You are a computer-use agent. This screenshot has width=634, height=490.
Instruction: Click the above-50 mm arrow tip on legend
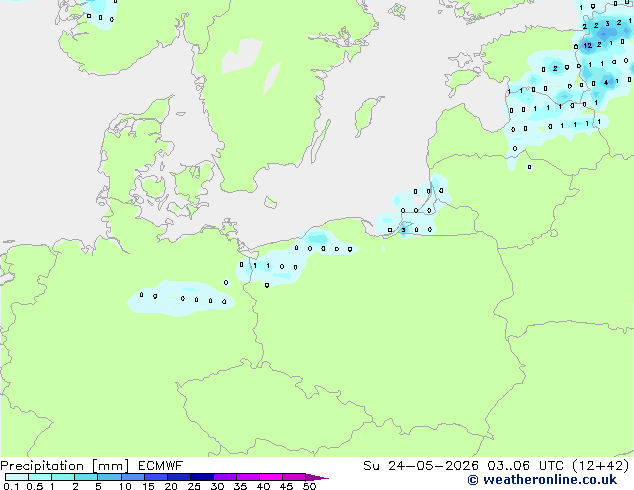(x=317, y=477)
